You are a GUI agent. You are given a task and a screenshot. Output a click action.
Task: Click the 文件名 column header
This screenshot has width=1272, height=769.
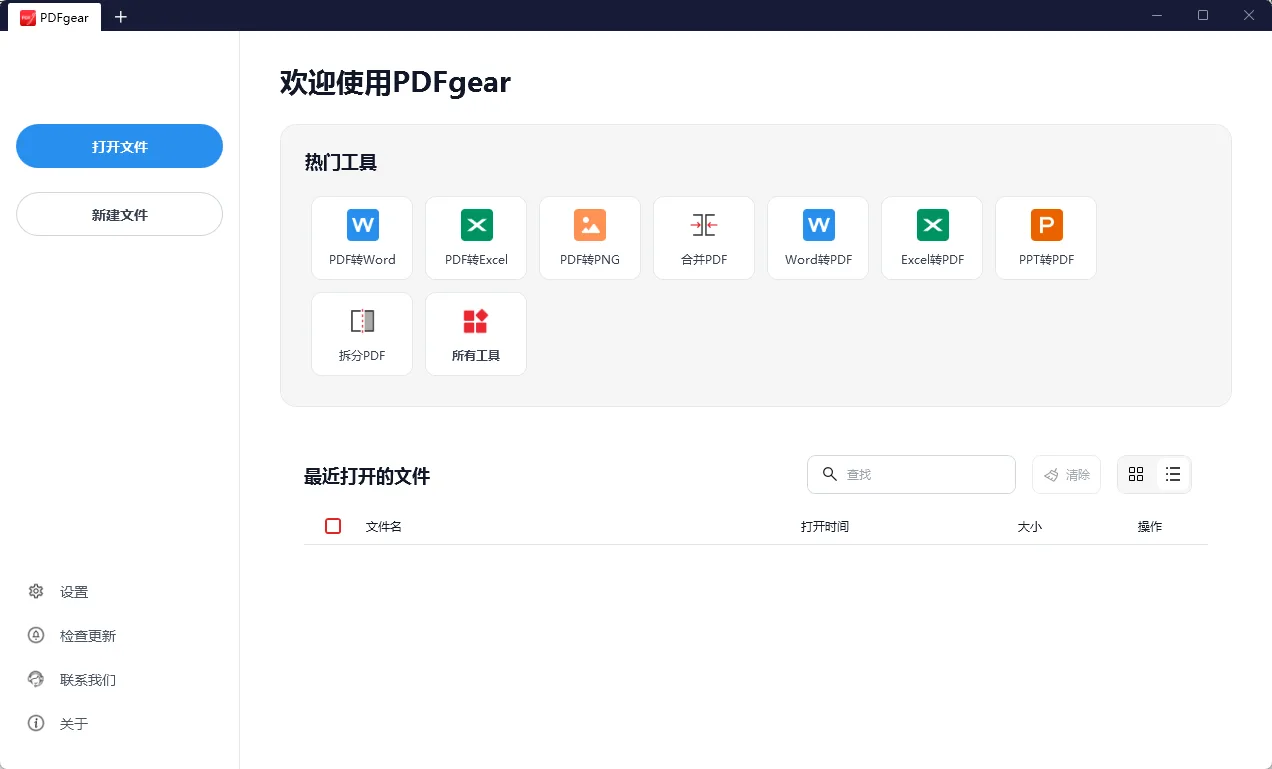tap(384, 526)
